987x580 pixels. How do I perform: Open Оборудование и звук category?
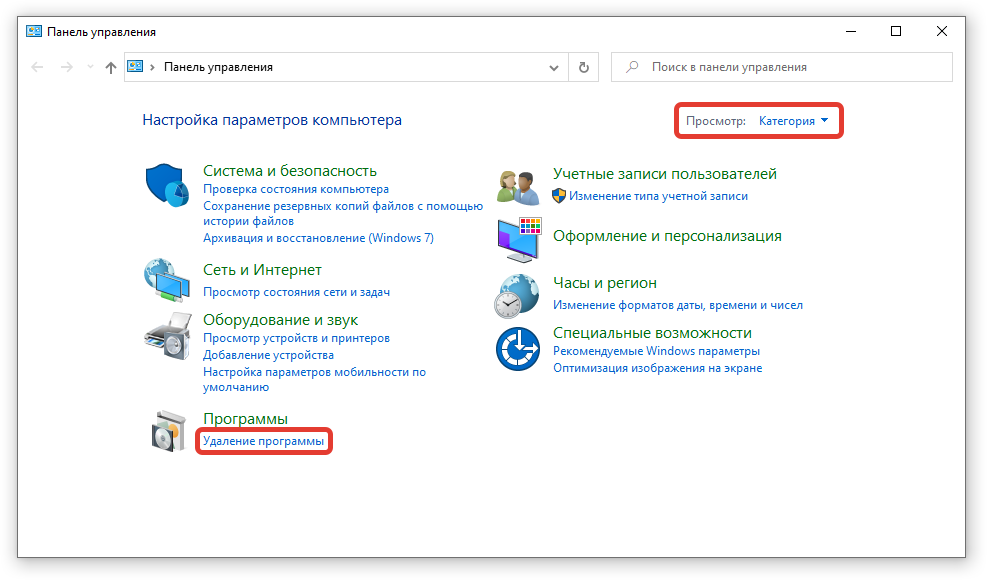(280, 320)
